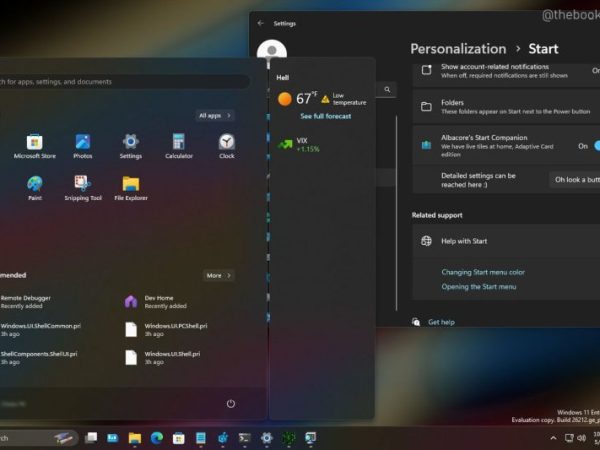Open Terminal on the taskbar
600x450 pixels.
(245, 438)
